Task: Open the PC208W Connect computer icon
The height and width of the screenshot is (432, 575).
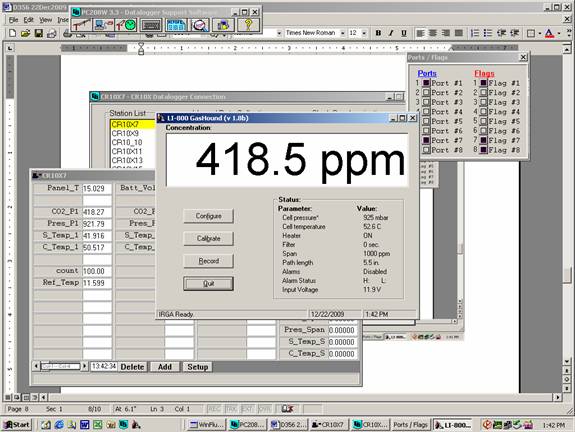Action: coord(104,25)
